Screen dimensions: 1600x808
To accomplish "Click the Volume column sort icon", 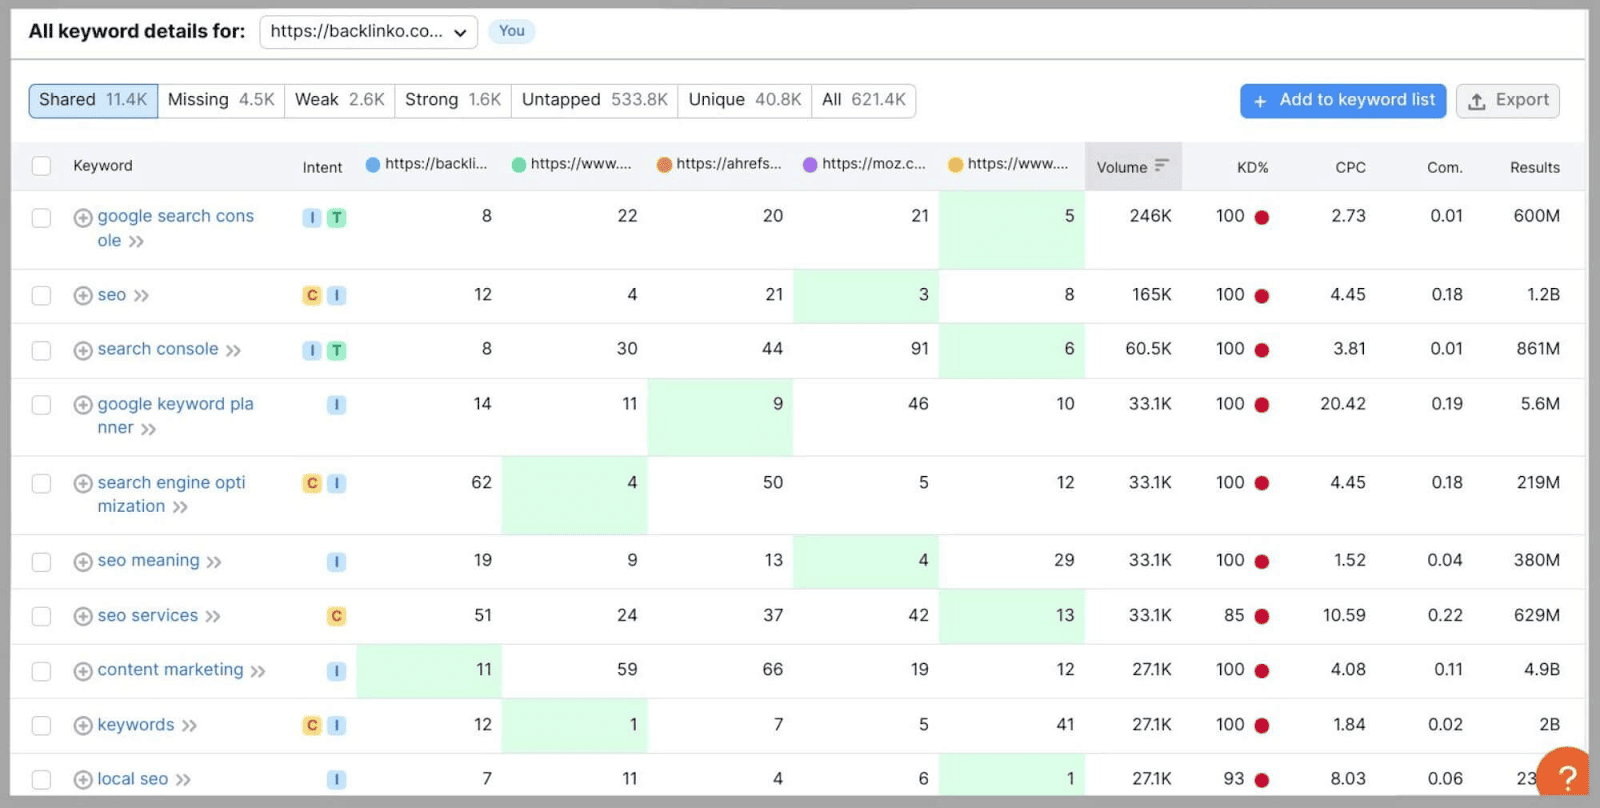I will click(x=1161, y=166).
